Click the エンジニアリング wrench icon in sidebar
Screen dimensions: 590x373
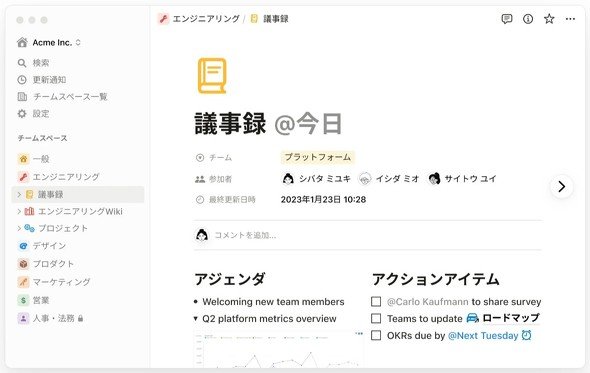click(x=23, y=177)
